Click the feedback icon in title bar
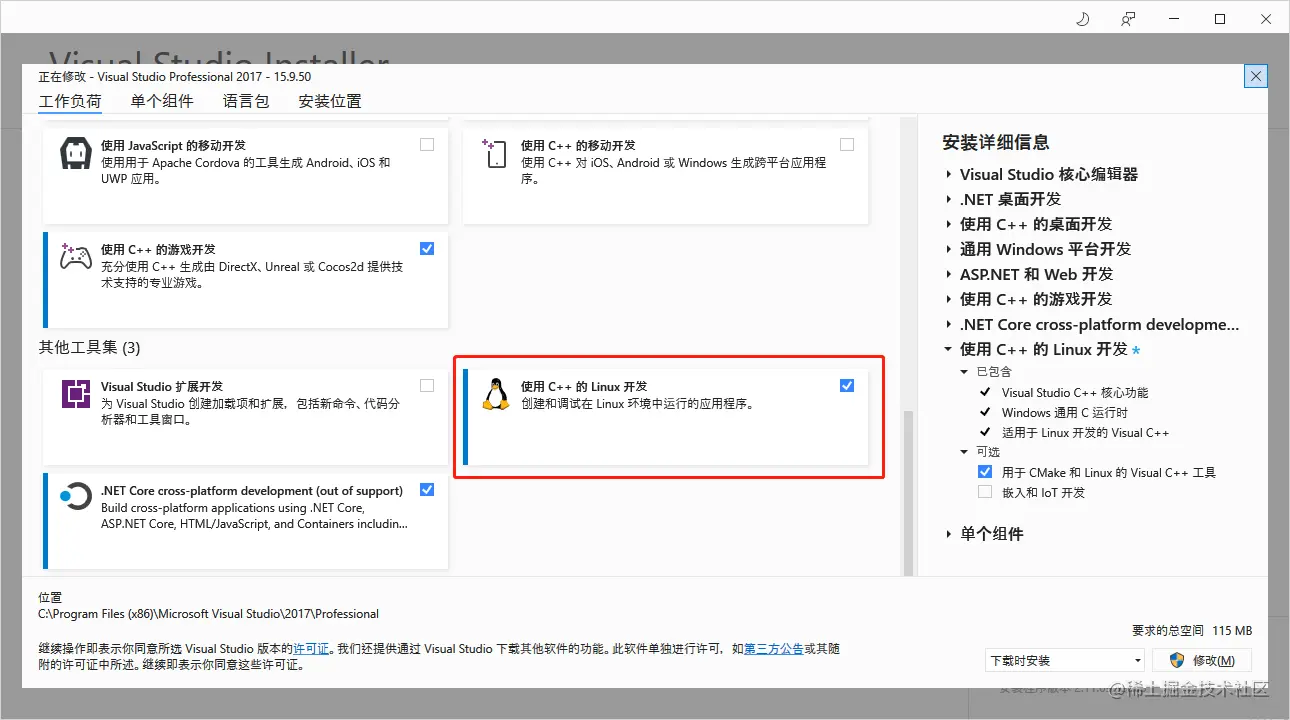This screenshot has width=1290, height=720. coord(1128,19)
